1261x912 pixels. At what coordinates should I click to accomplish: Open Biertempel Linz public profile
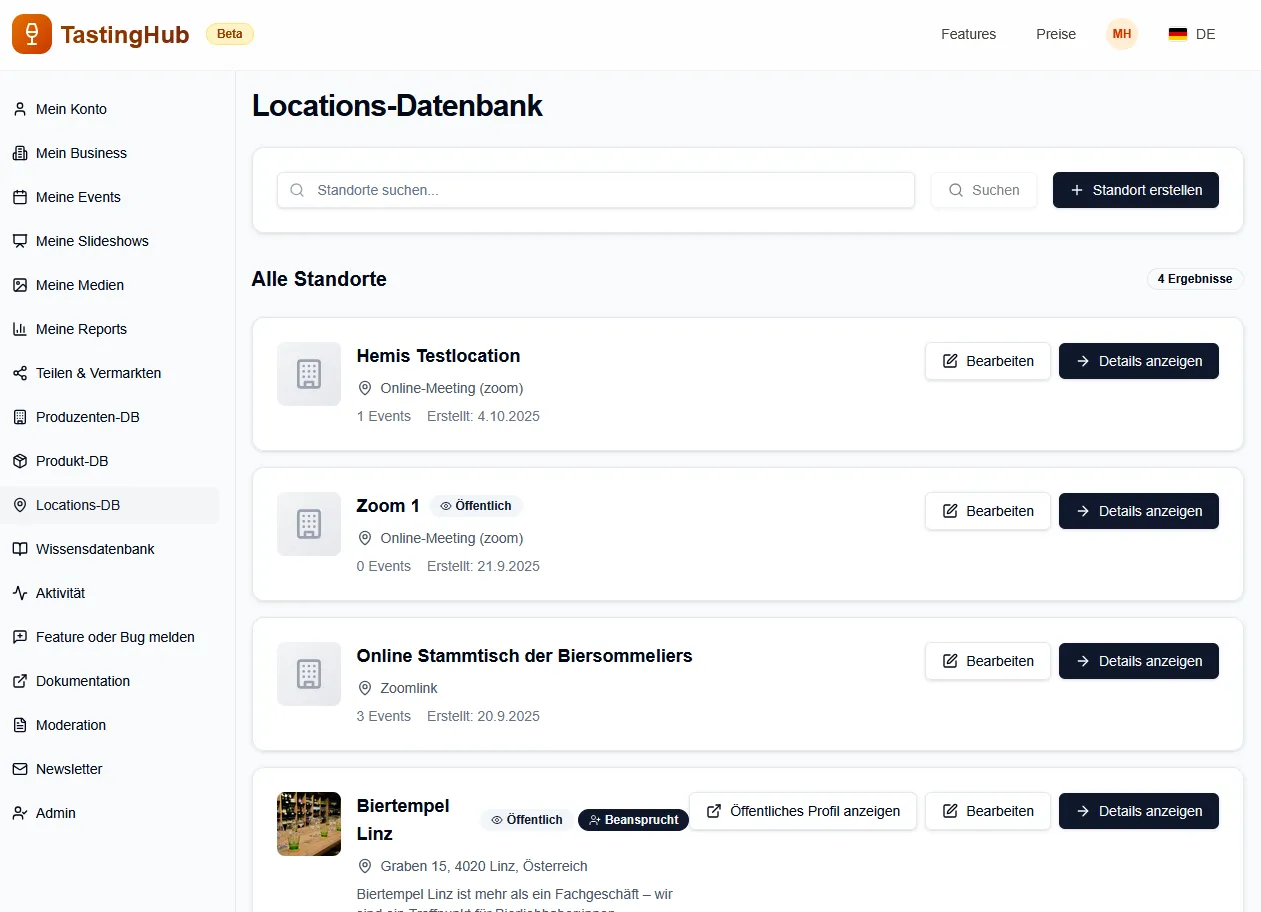click(802, 811)
